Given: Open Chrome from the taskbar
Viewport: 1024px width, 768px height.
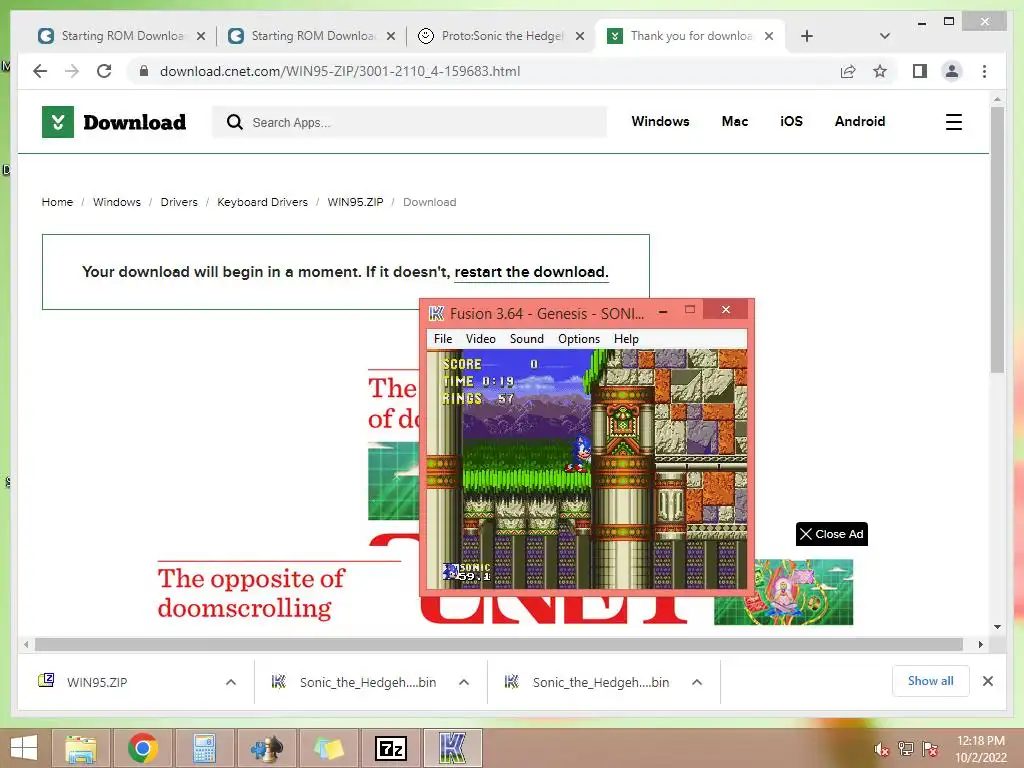Looking at the screenshot, I should [x=142, y=748].
